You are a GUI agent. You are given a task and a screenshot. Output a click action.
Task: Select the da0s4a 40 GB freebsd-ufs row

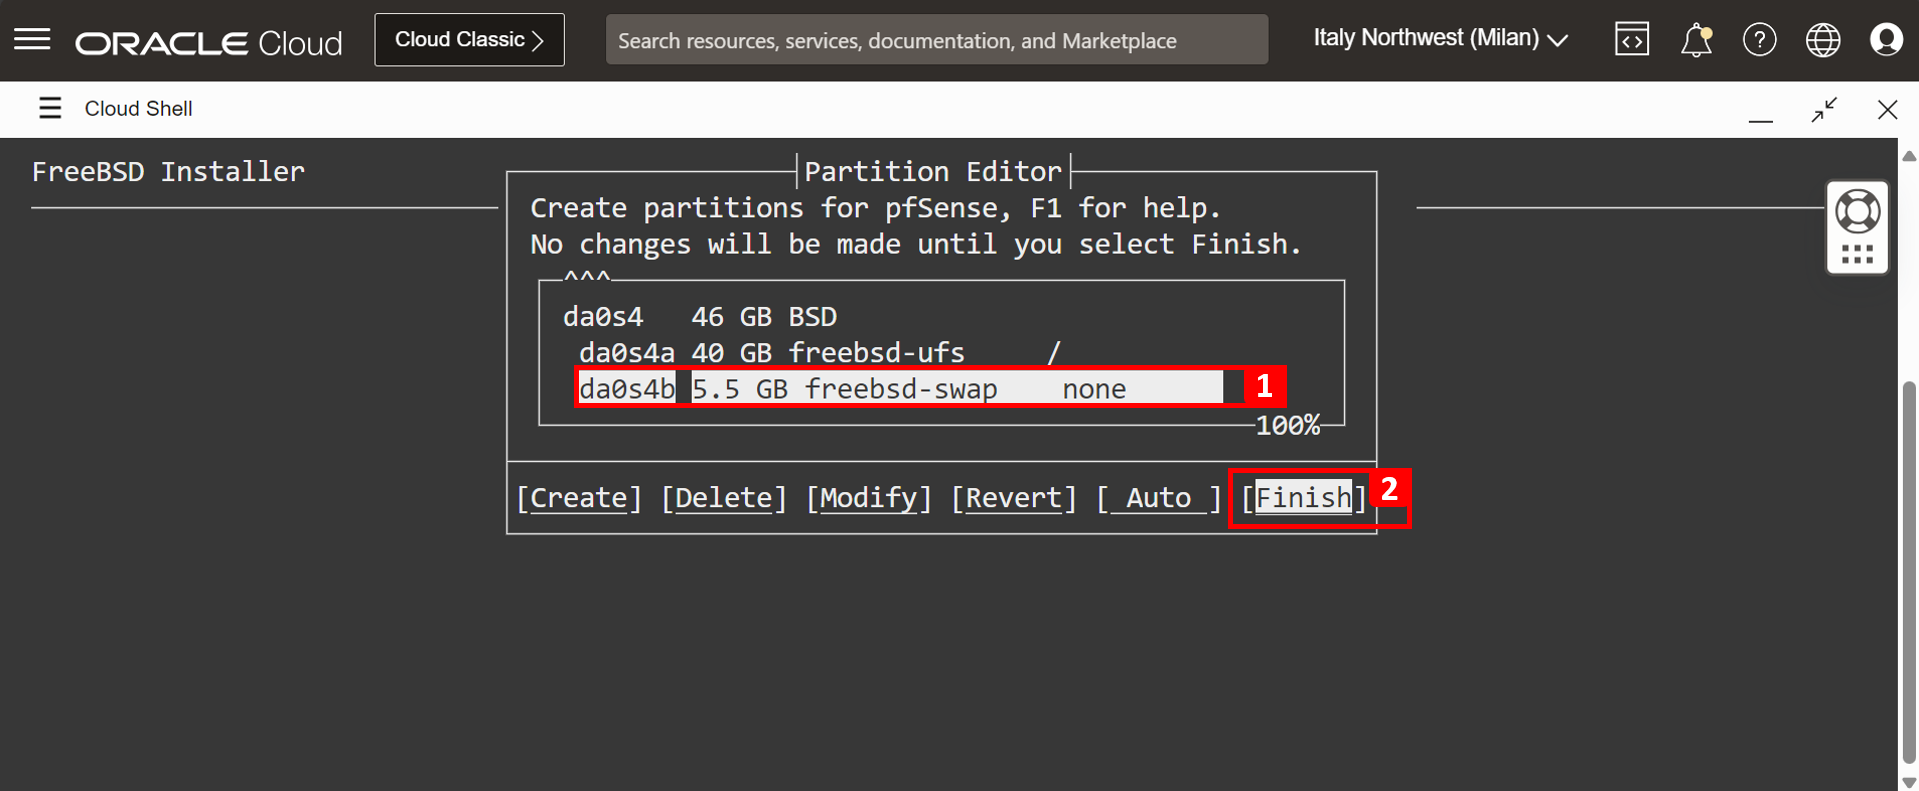pos(820,353)
